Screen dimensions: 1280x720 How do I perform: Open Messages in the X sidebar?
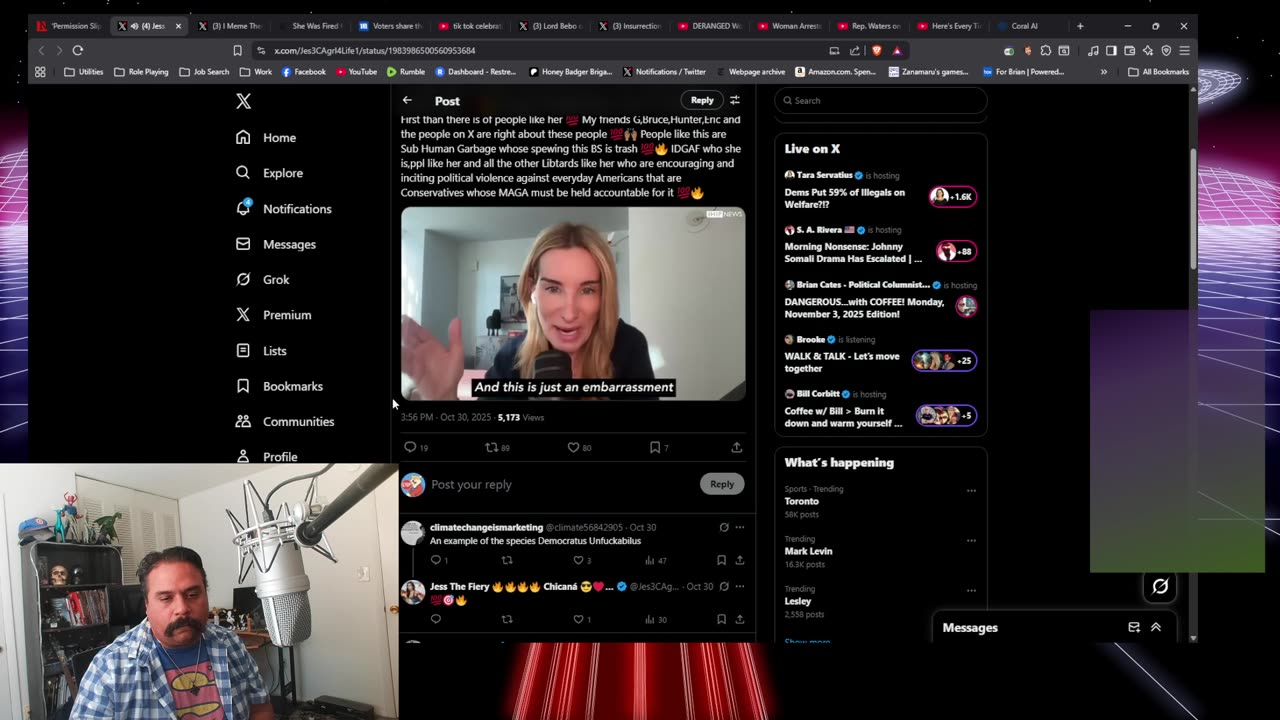point(276,244)
